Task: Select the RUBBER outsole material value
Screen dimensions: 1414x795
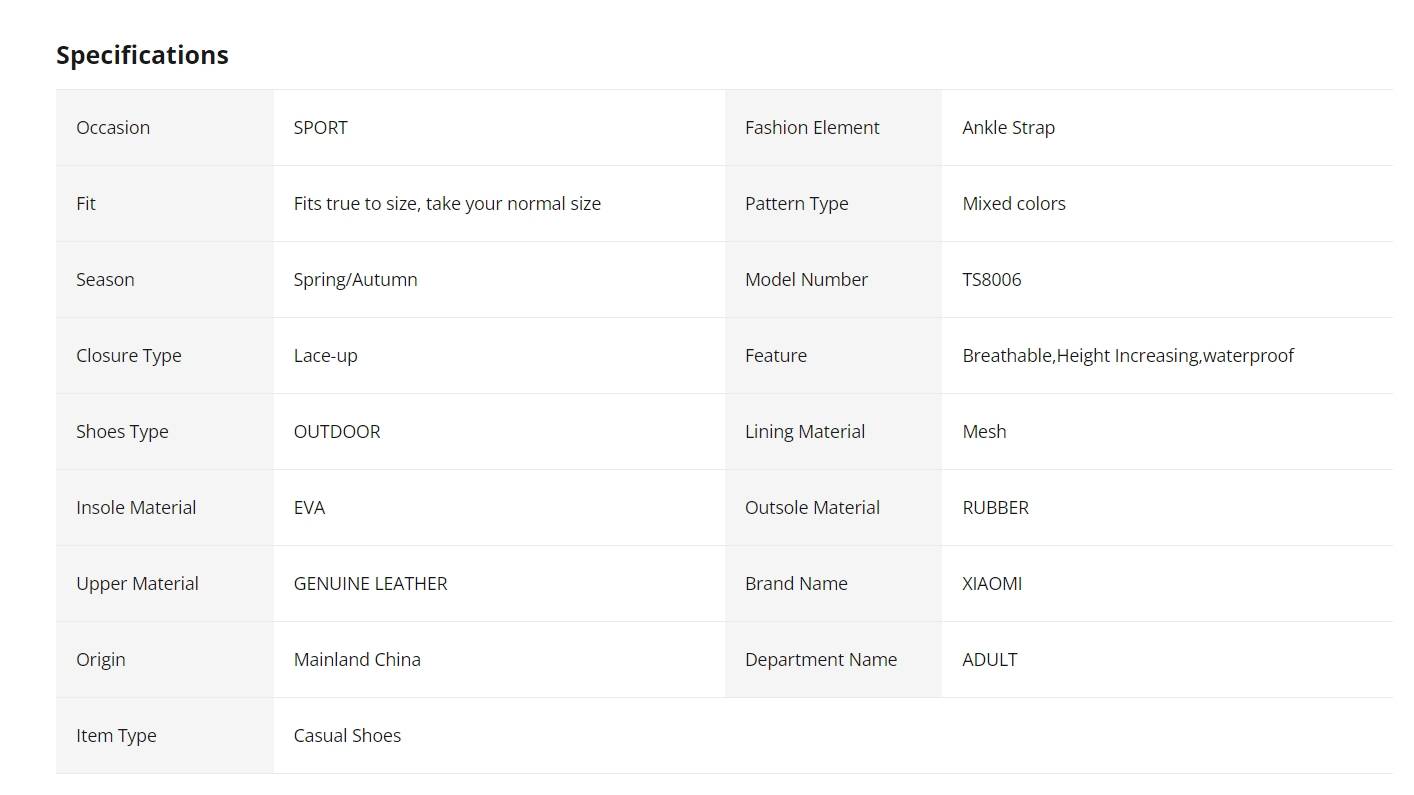Action: pyautogui.click(x=996, y=508)
